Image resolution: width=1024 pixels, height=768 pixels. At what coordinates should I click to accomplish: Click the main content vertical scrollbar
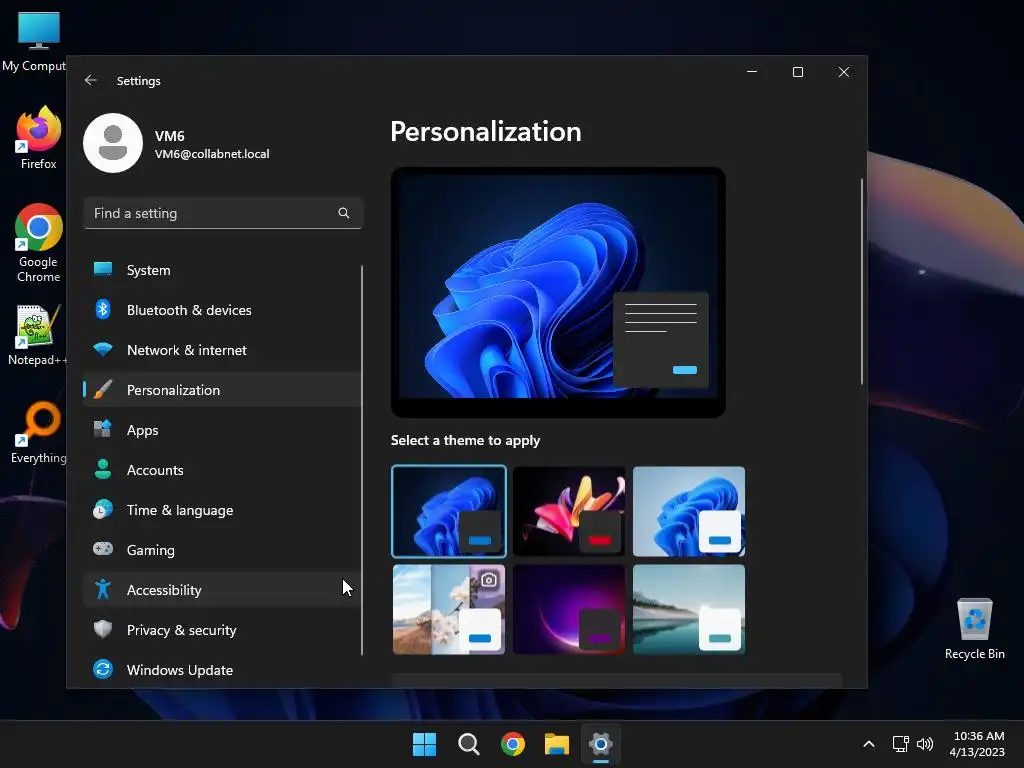pyautogui.click(x=861, y=281)
